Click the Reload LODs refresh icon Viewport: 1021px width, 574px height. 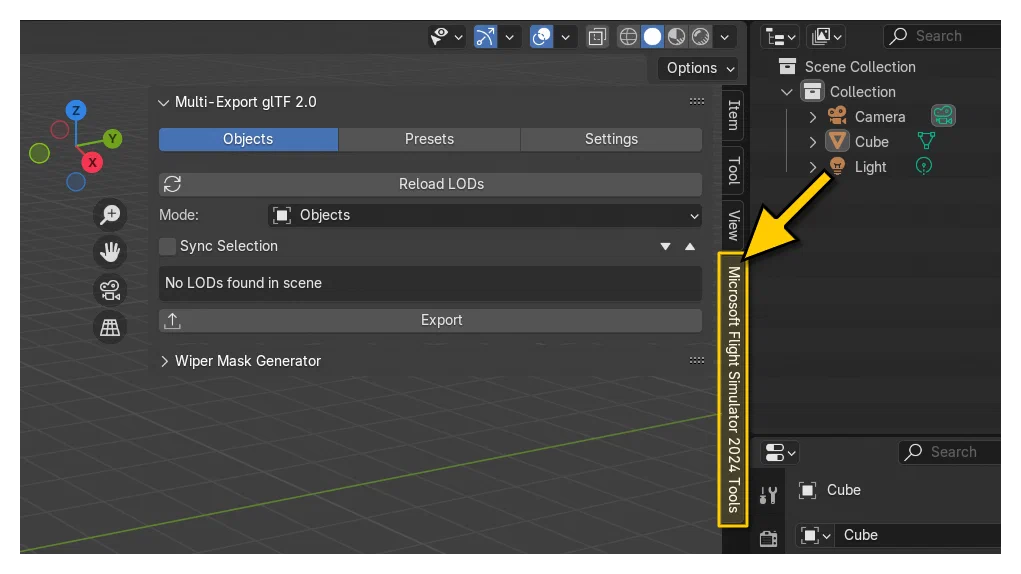click(x=173, y=184)
